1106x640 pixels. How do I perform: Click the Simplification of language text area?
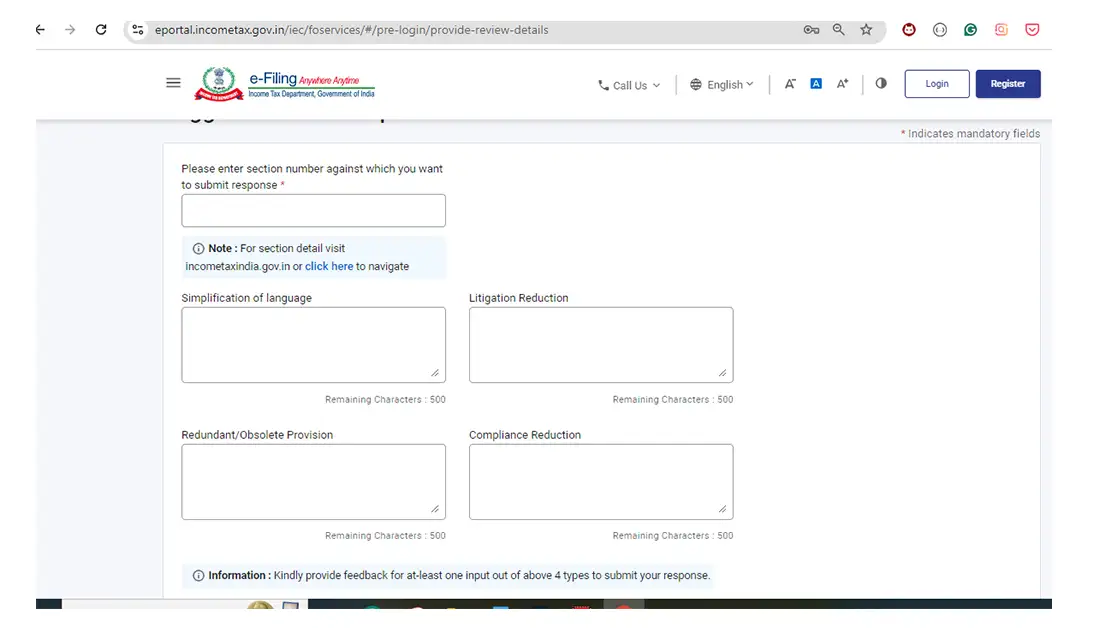click(313, 344)
